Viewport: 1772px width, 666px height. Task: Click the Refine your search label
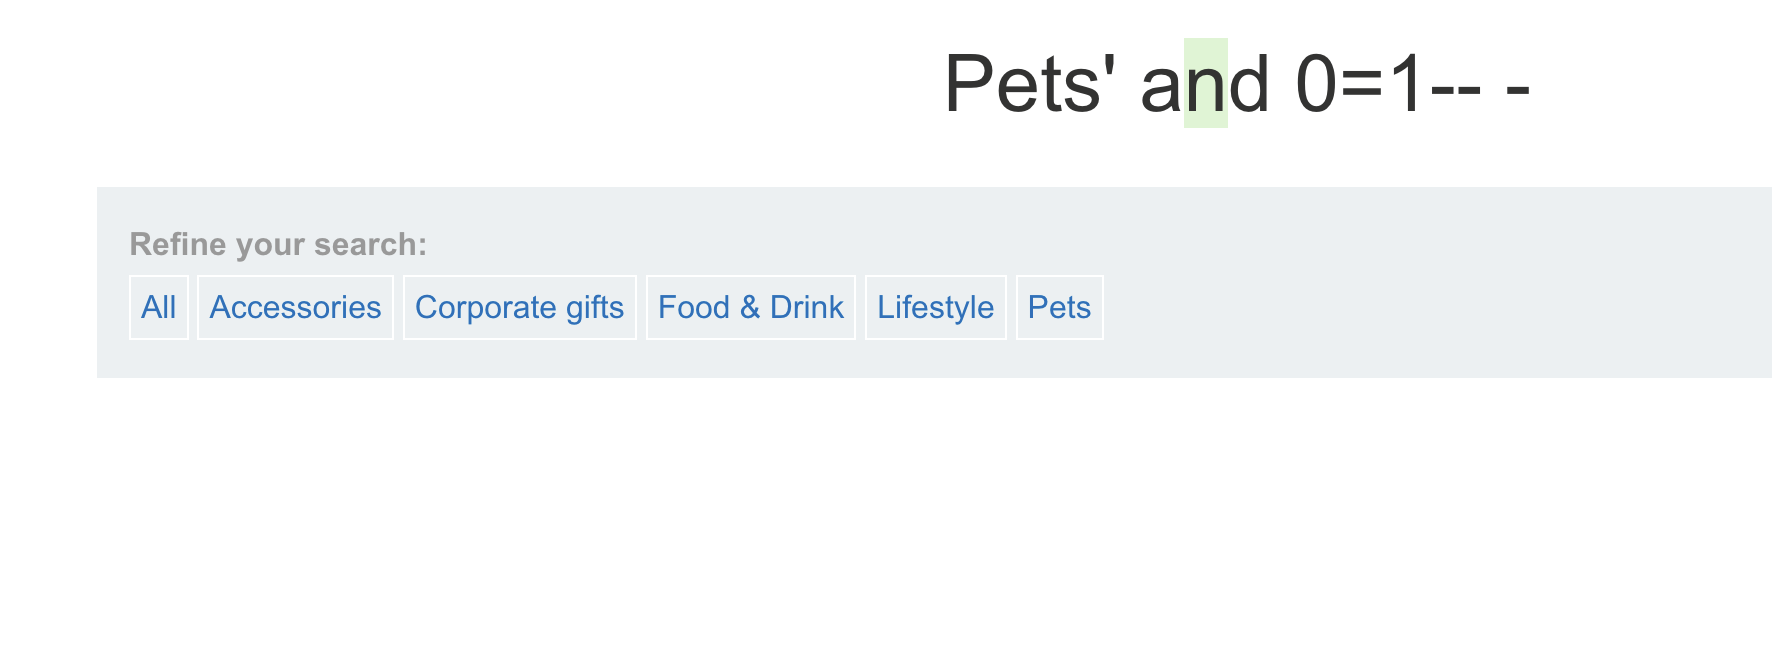tap(278, 244)
